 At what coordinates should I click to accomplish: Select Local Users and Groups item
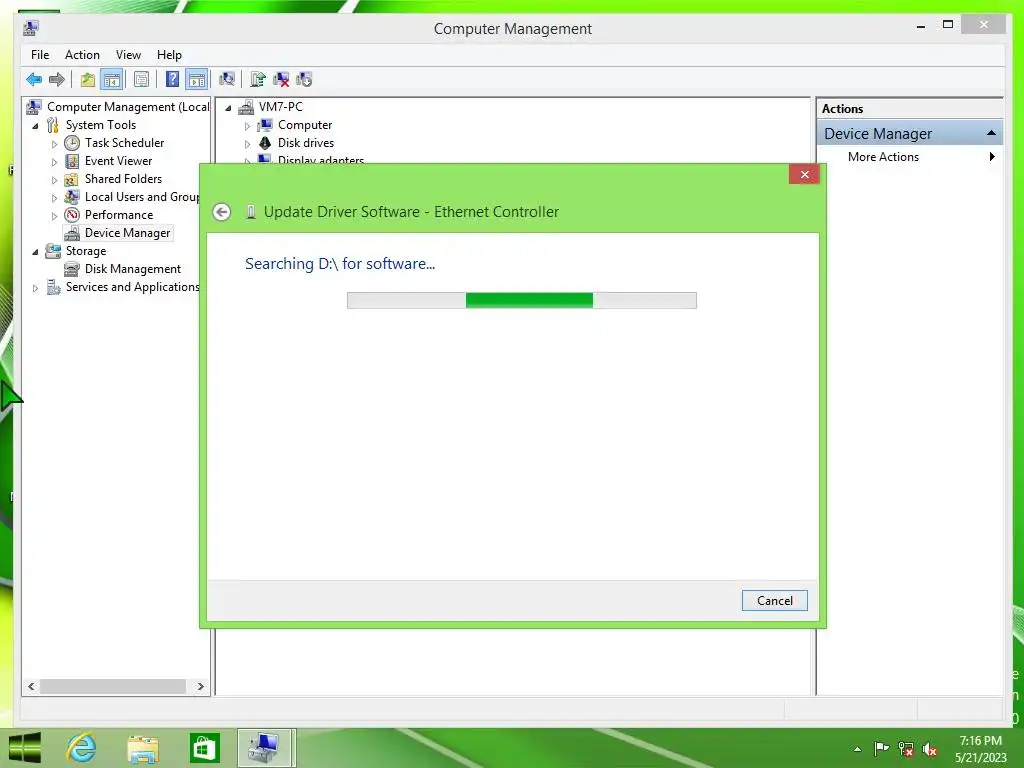click(141, 197)
